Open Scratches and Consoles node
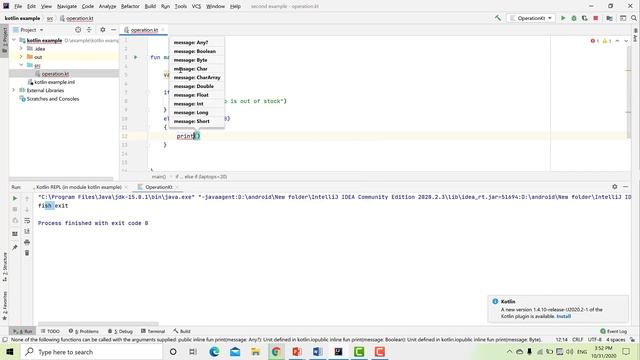The width and height of the screenshot is (640, 360). (x=53, y=99)
